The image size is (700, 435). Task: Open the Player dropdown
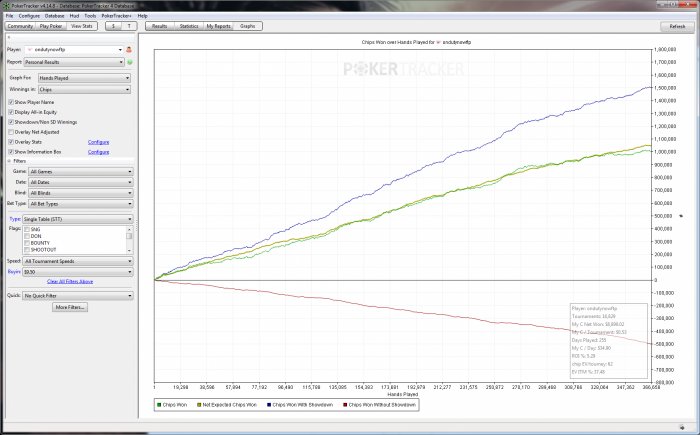pos(74,50)
